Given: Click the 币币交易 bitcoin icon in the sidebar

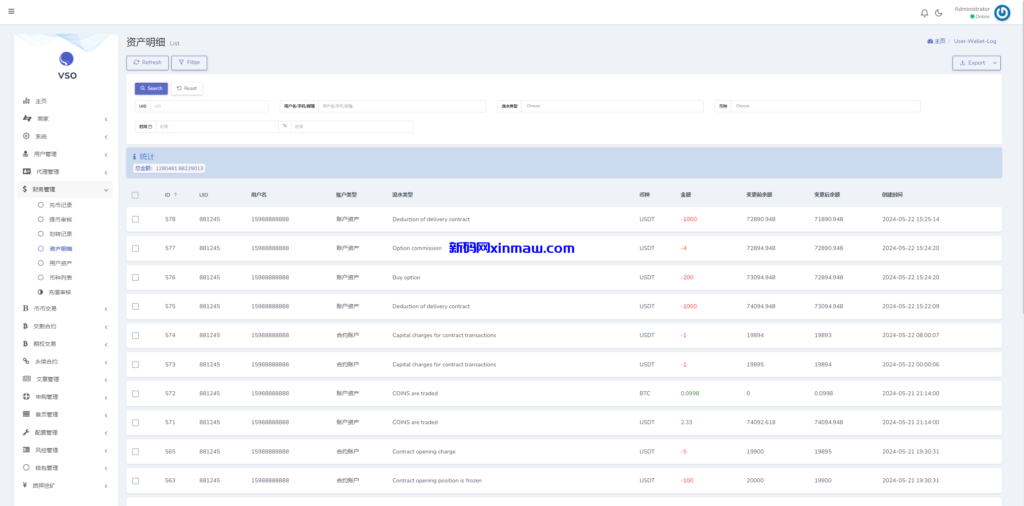Looking at the screenshot, I should 26,309.
